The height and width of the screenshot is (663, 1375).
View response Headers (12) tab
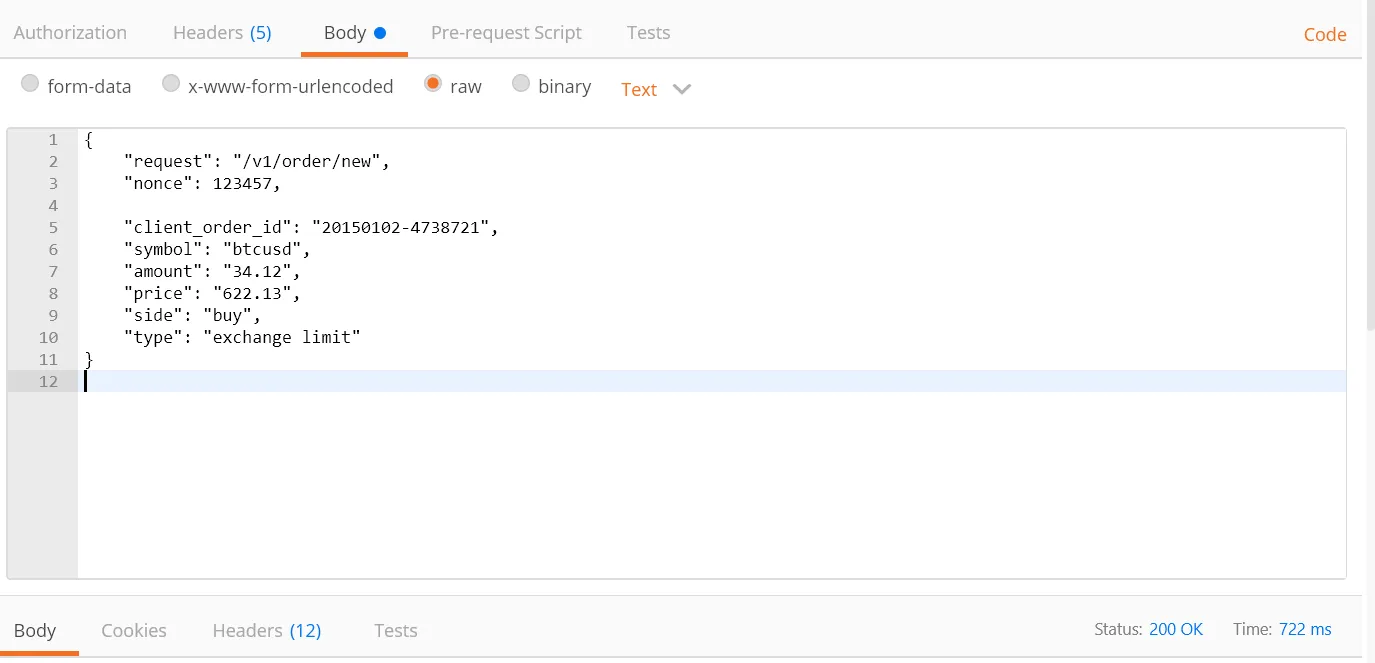267,631
